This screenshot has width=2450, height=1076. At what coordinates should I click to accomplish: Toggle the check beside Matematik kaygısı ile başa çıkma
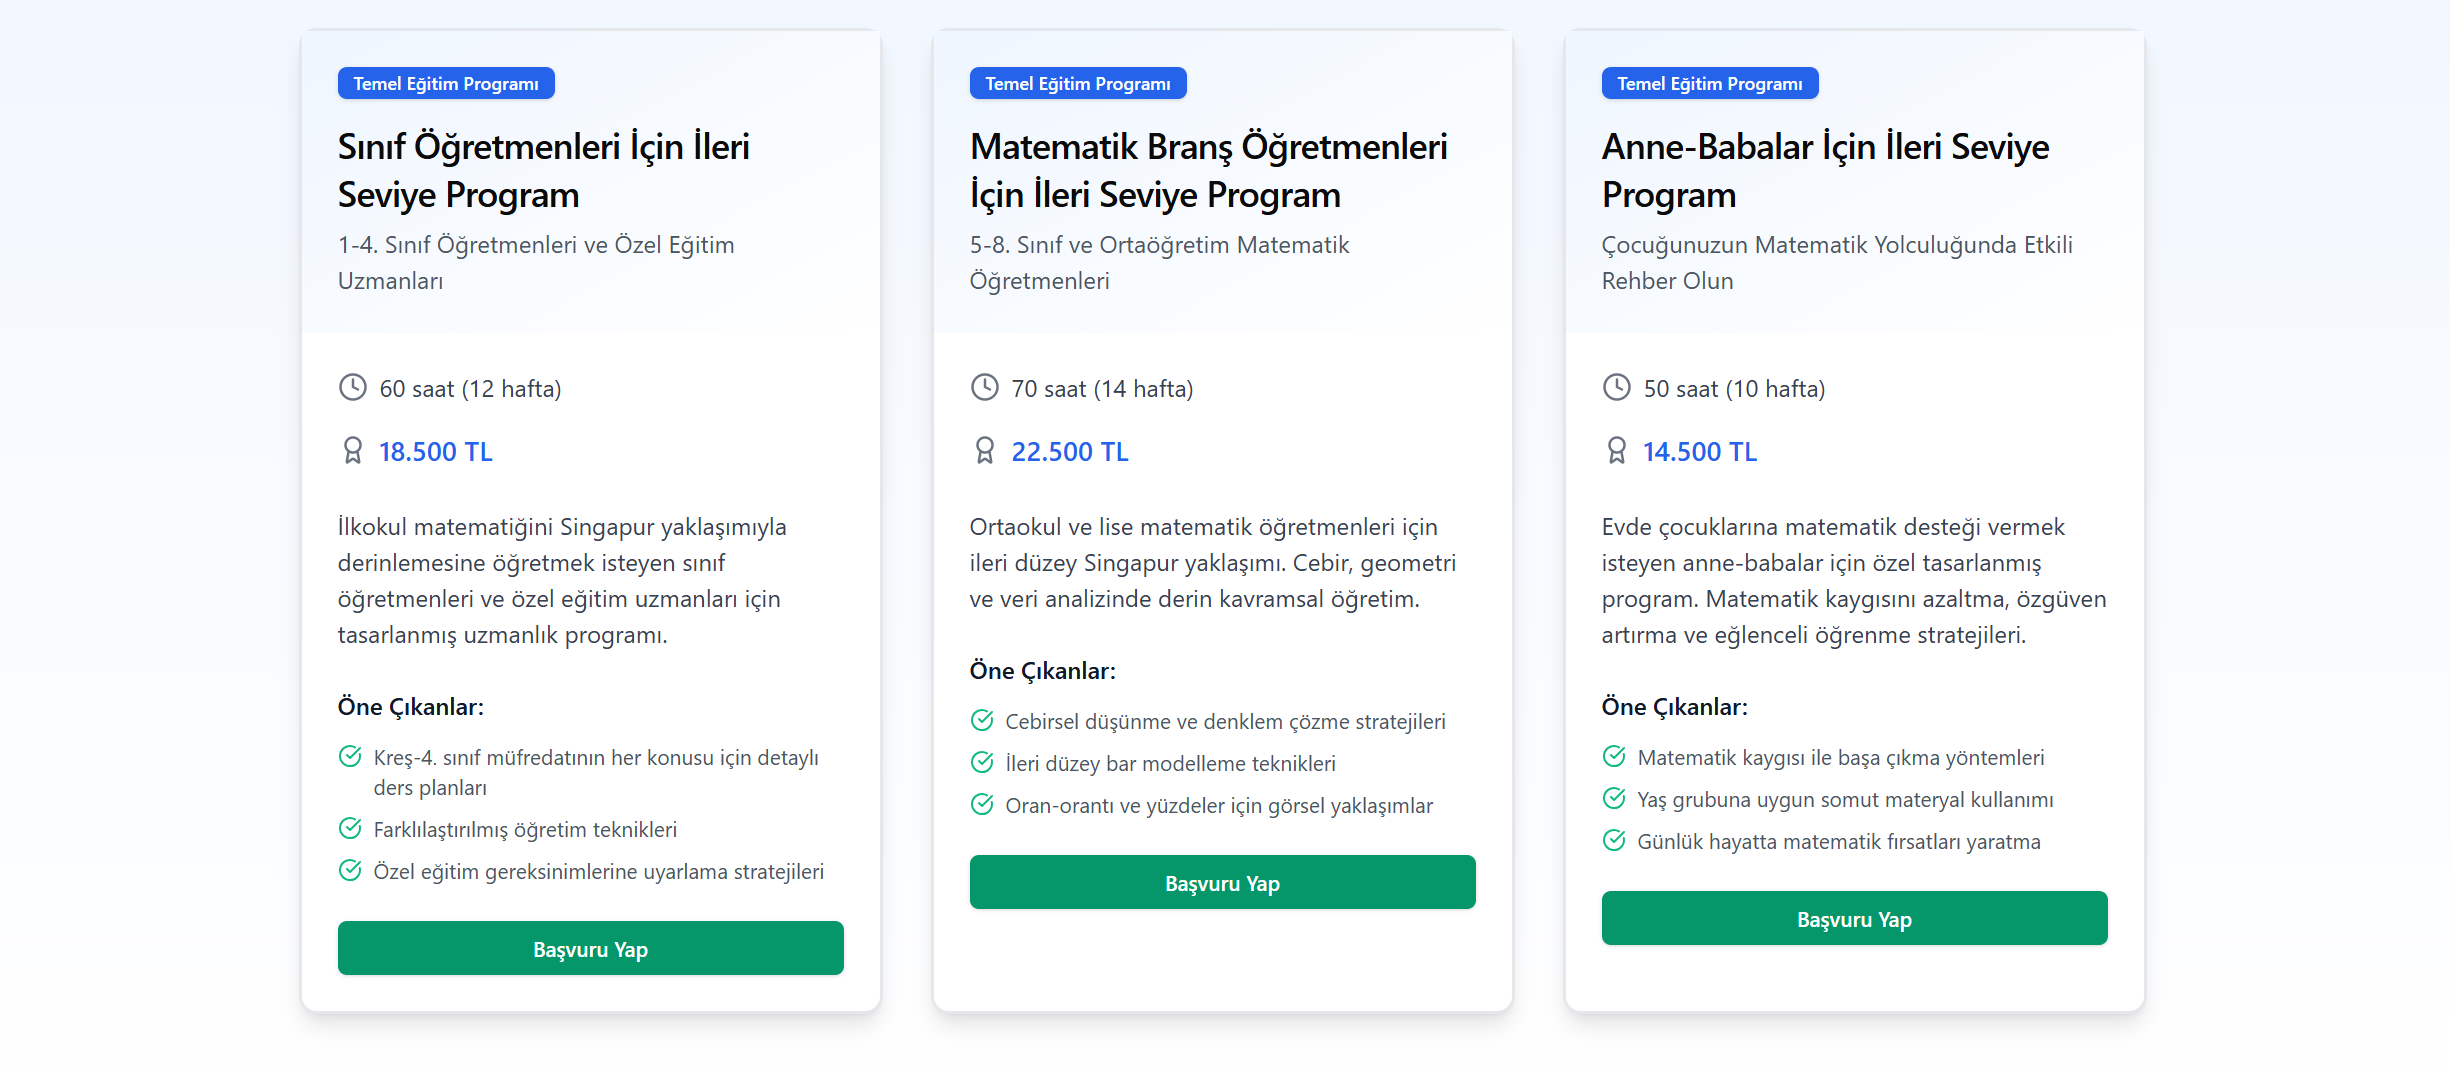[x=1613, y=757]
